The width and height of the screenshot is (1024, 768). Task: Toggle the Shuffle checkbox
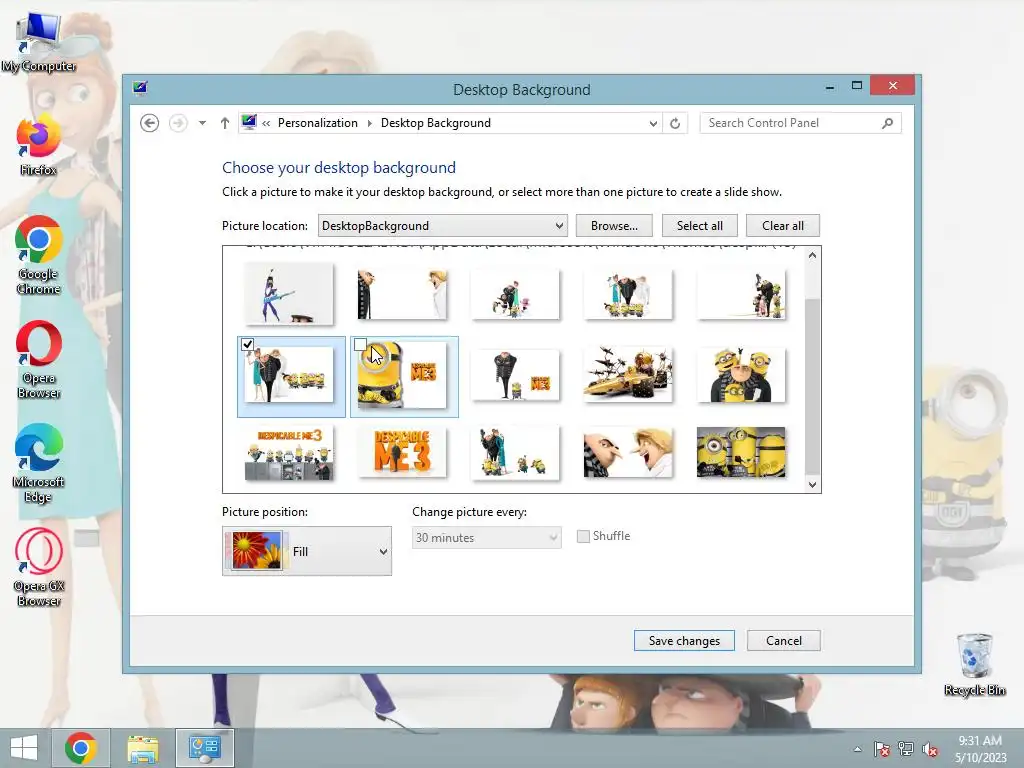[583, 536]
